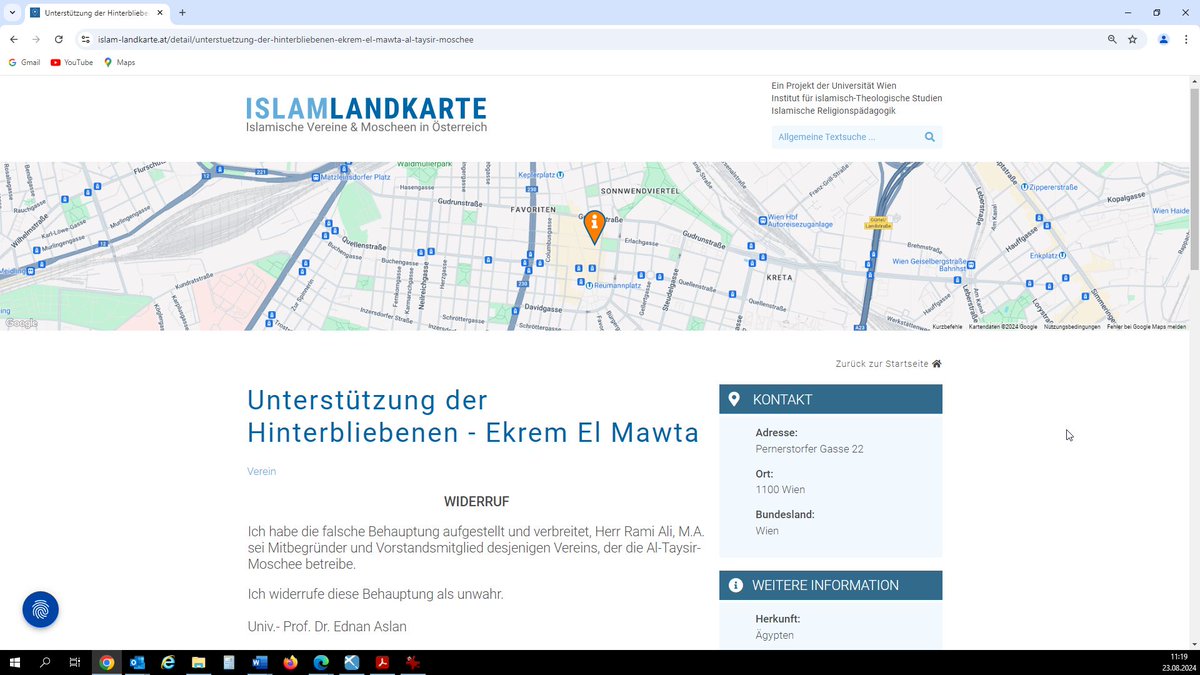Click Kurzbefehle on the map footer

click(x=947, y=327)
